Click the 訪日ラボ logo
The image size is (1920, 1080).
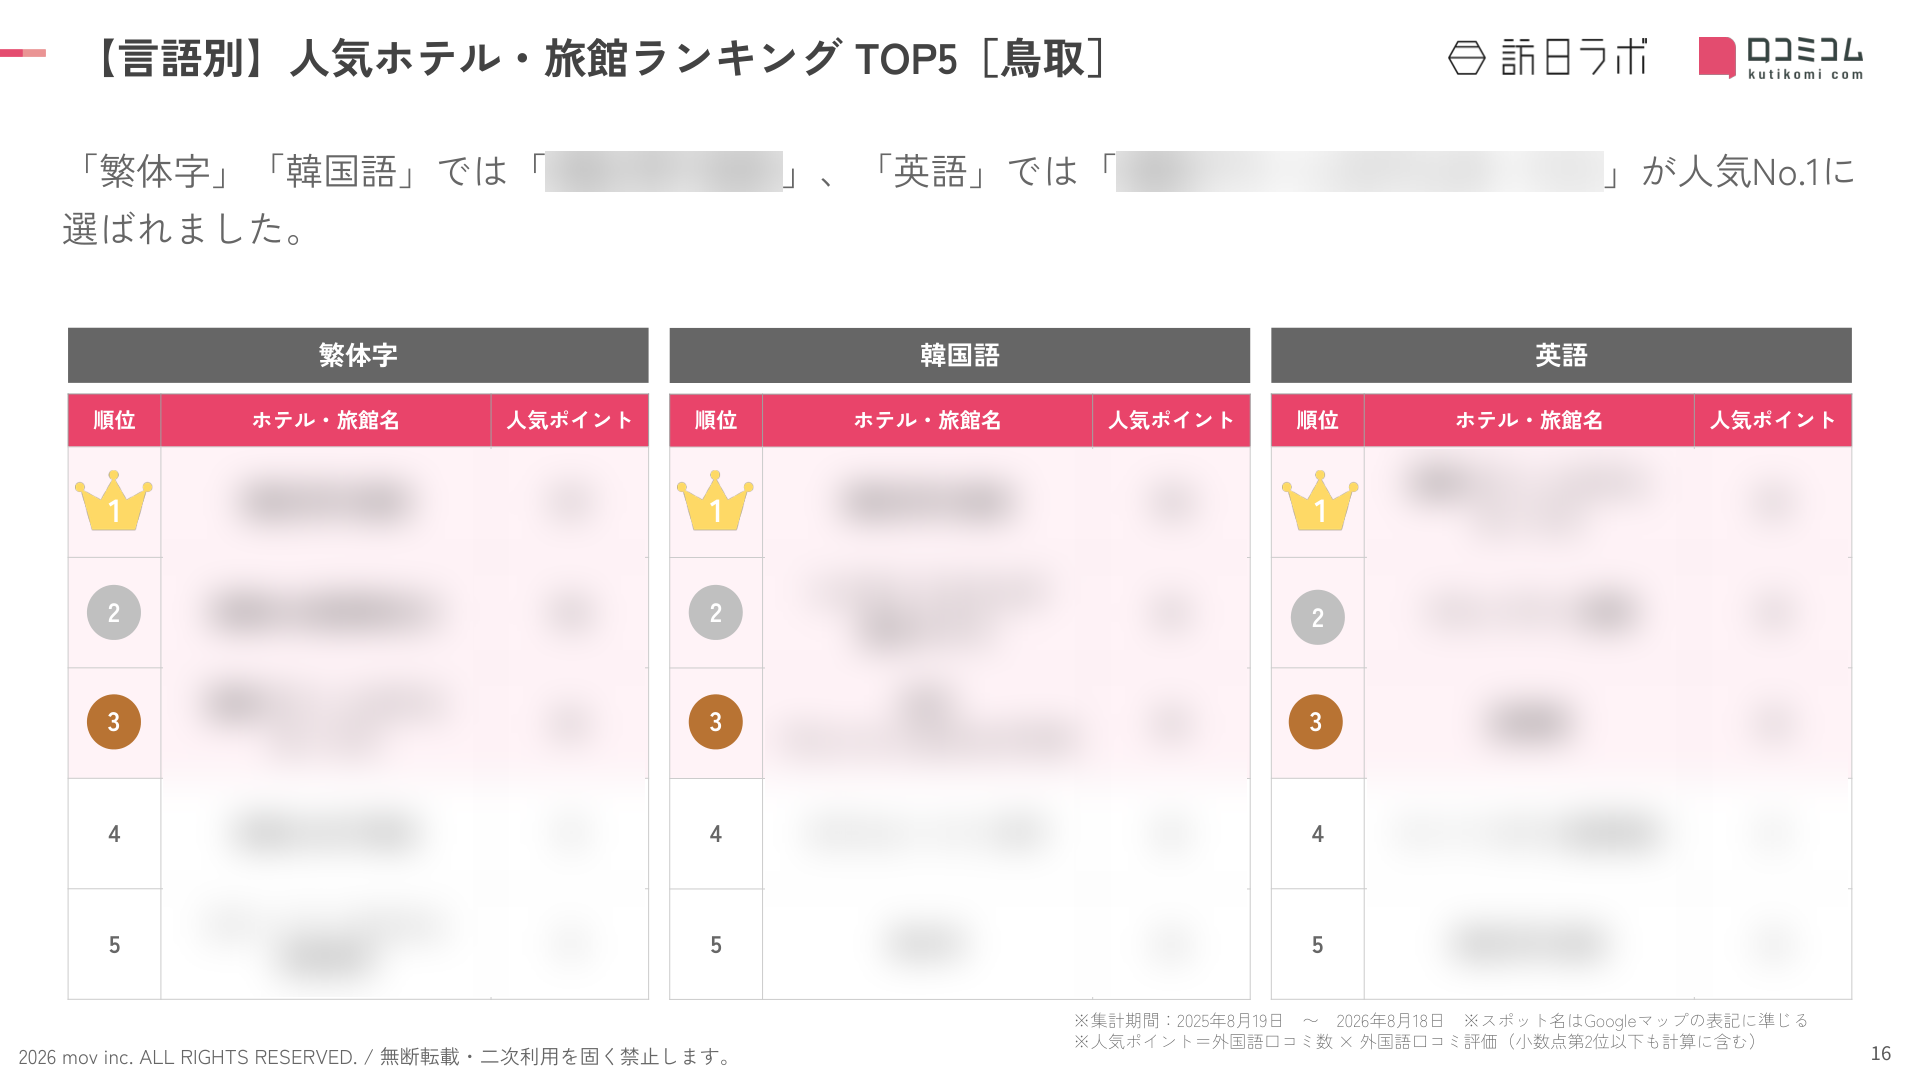(1547, 57)
